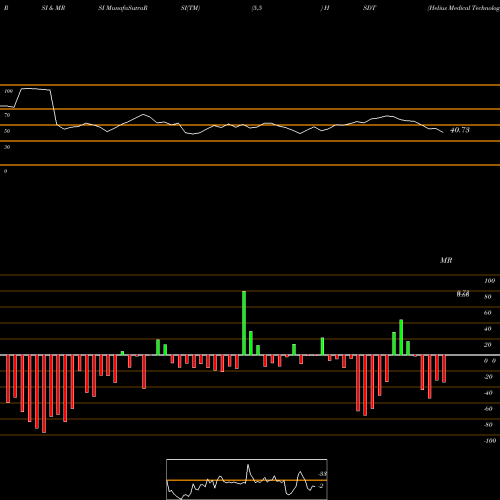
Task: Click the 80 label on the MR axis
Action: click(x=488, y=297)
